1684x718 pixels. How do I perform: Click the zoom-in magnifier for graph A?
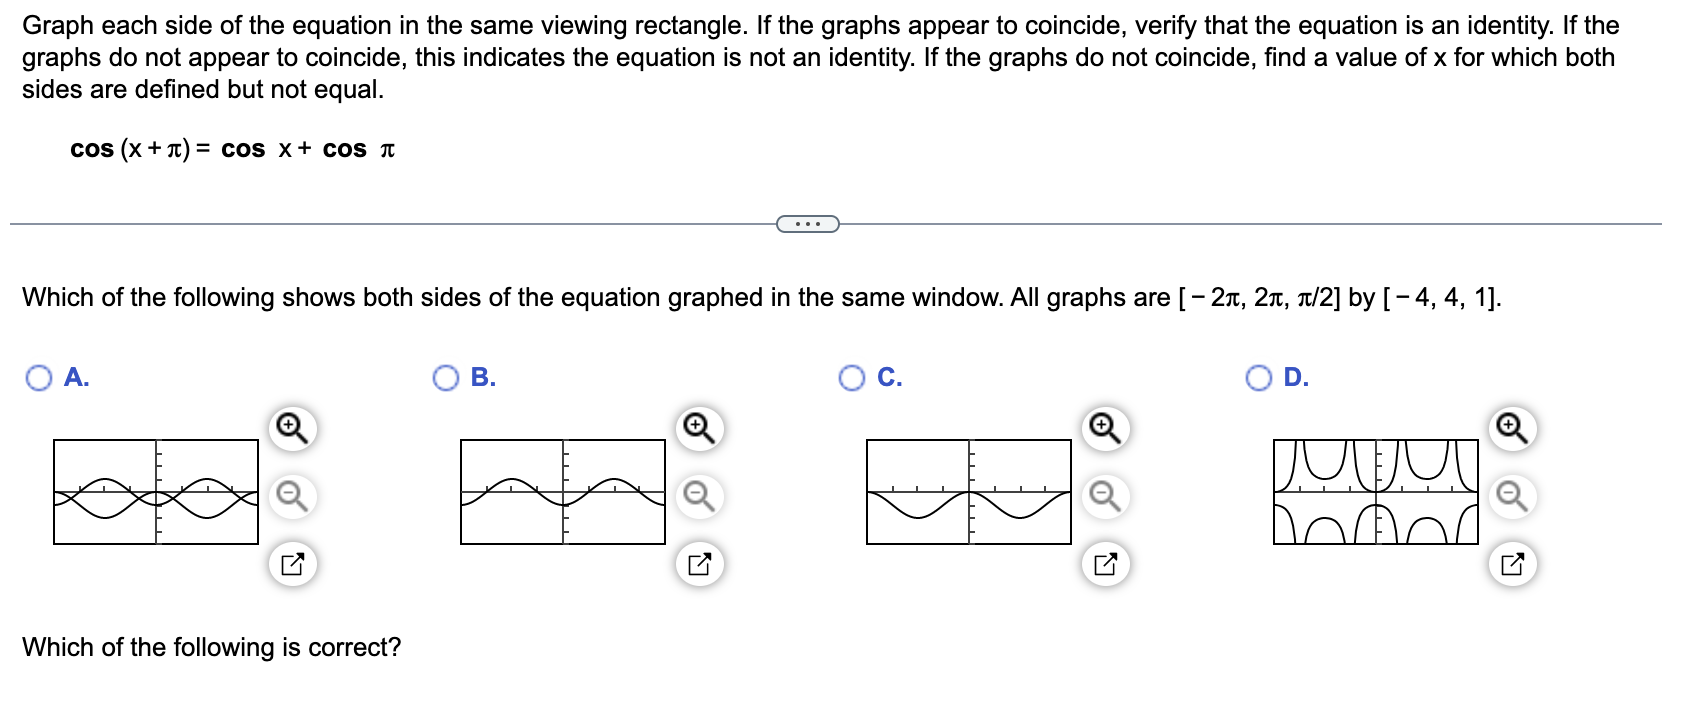tap(290, 428)
